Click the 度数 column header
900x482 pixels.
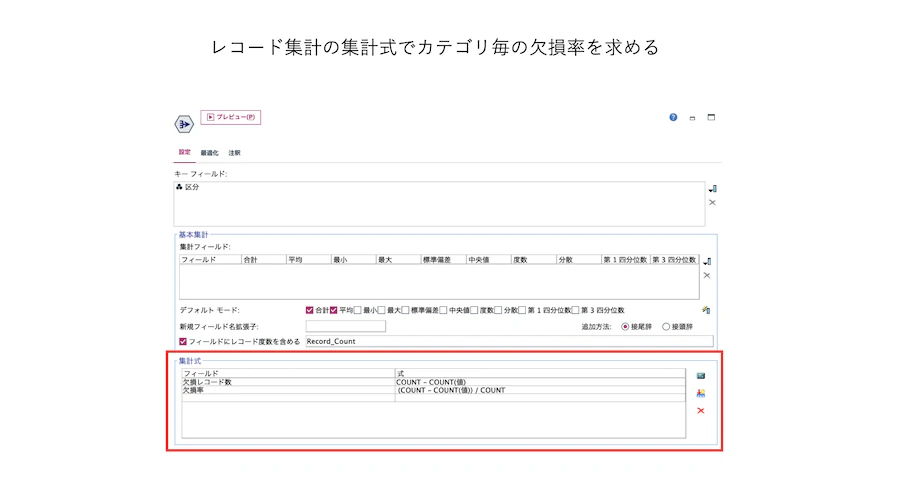pyautogui.click(x=533, y=260)
